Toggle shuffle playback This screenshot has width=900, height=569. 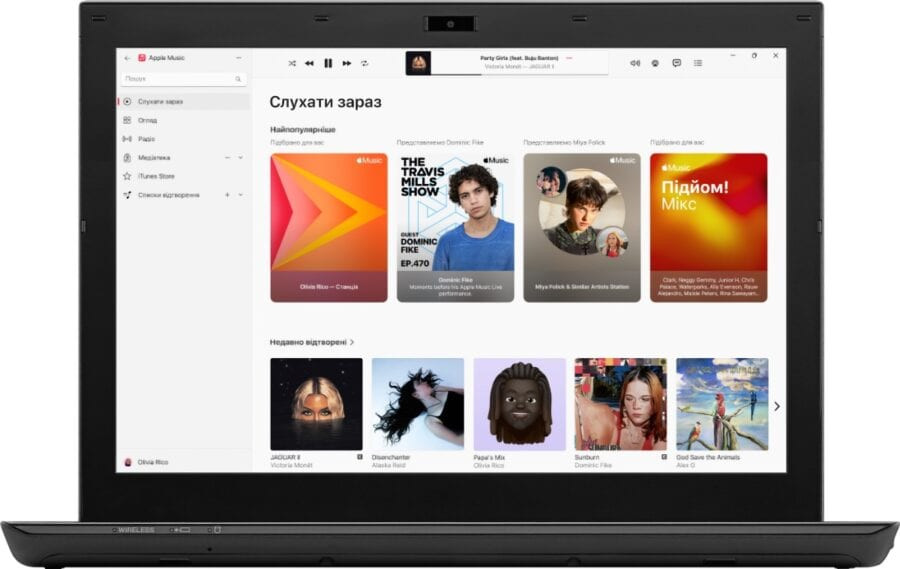(292, 63)
